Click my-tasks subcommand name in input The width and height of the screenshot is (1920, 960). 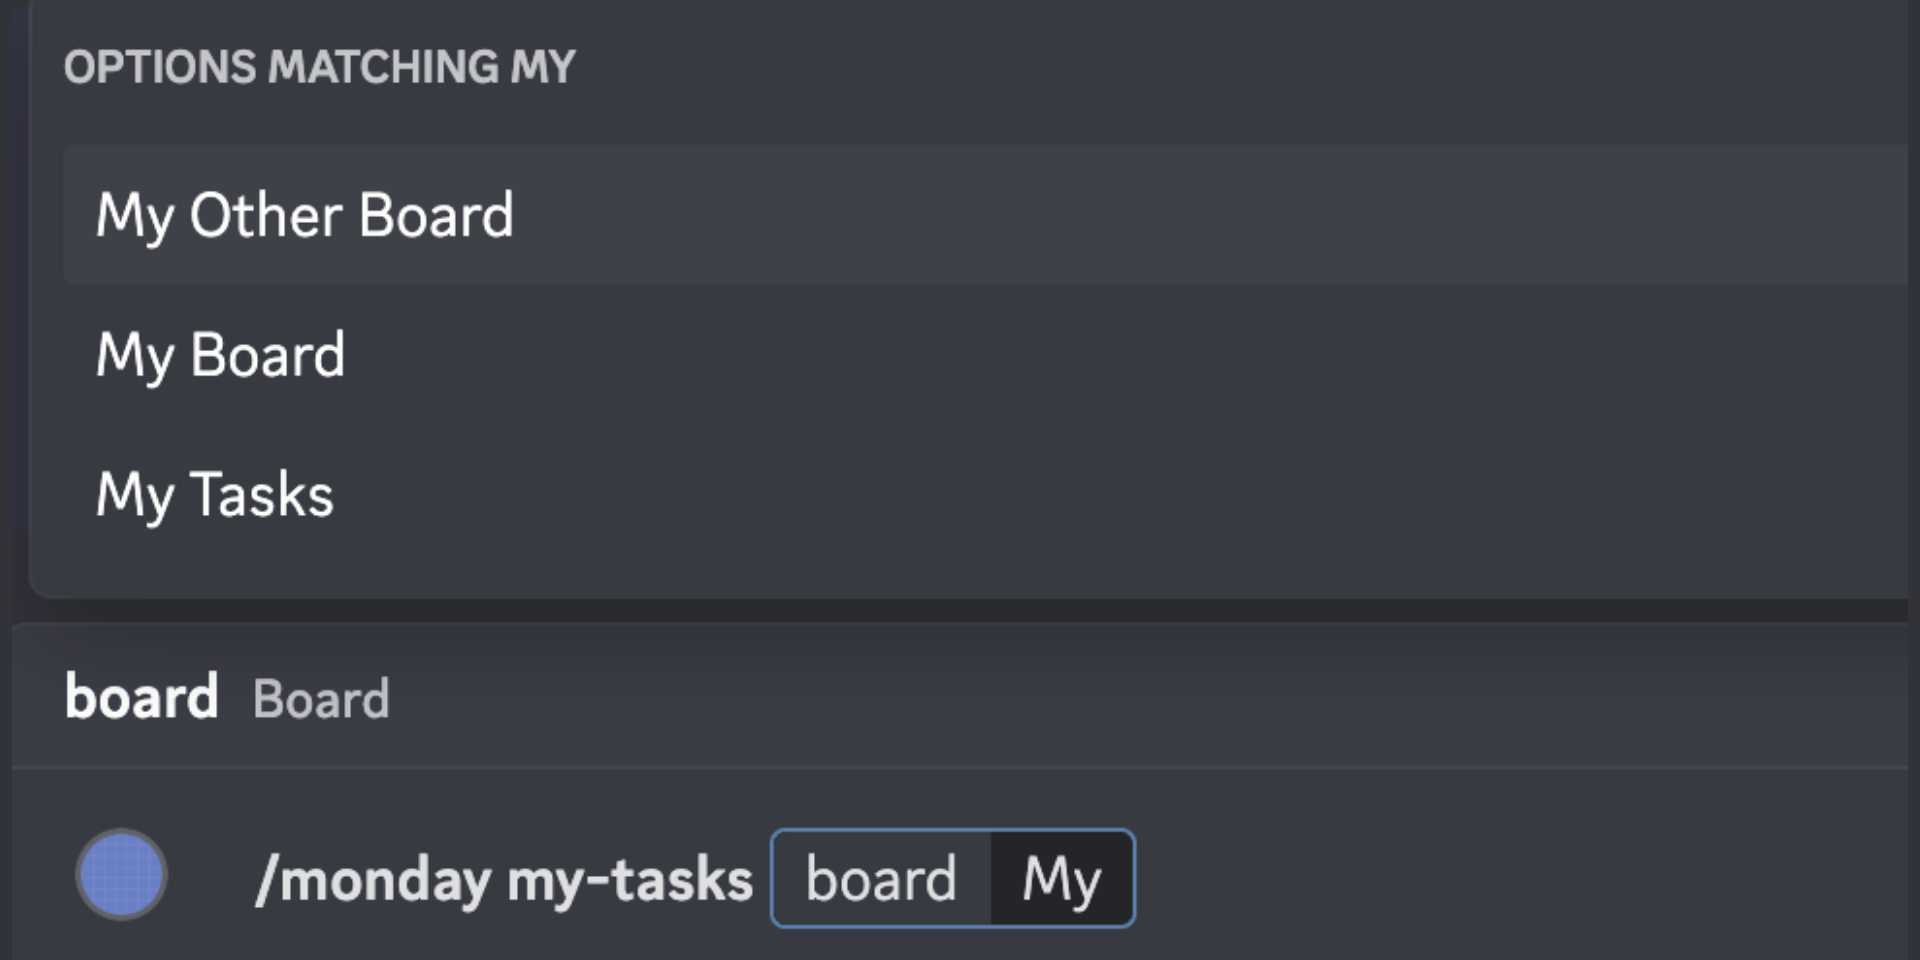pyautogui.click(x=630, y=880)
